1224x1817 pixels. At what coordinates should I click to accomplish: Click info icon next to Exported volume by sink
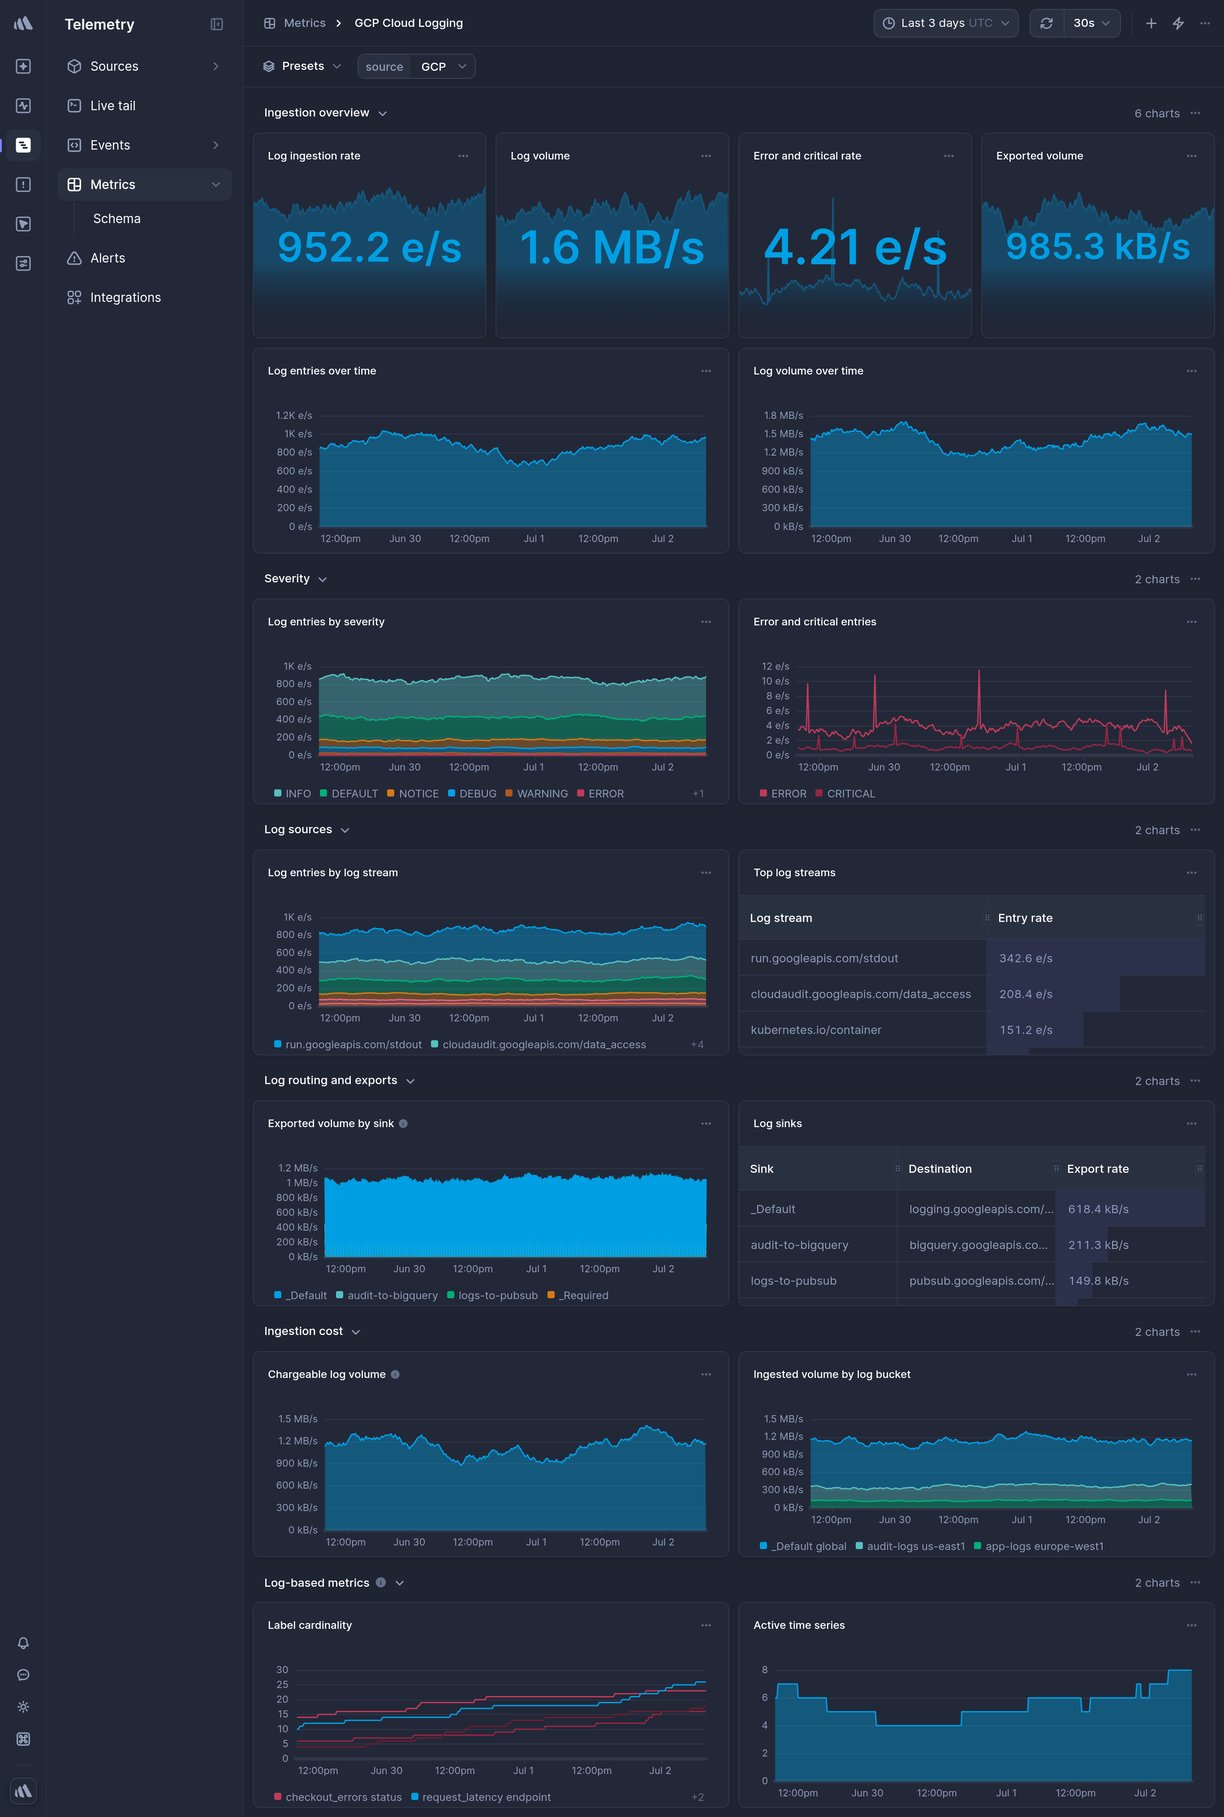(403, 1124)
